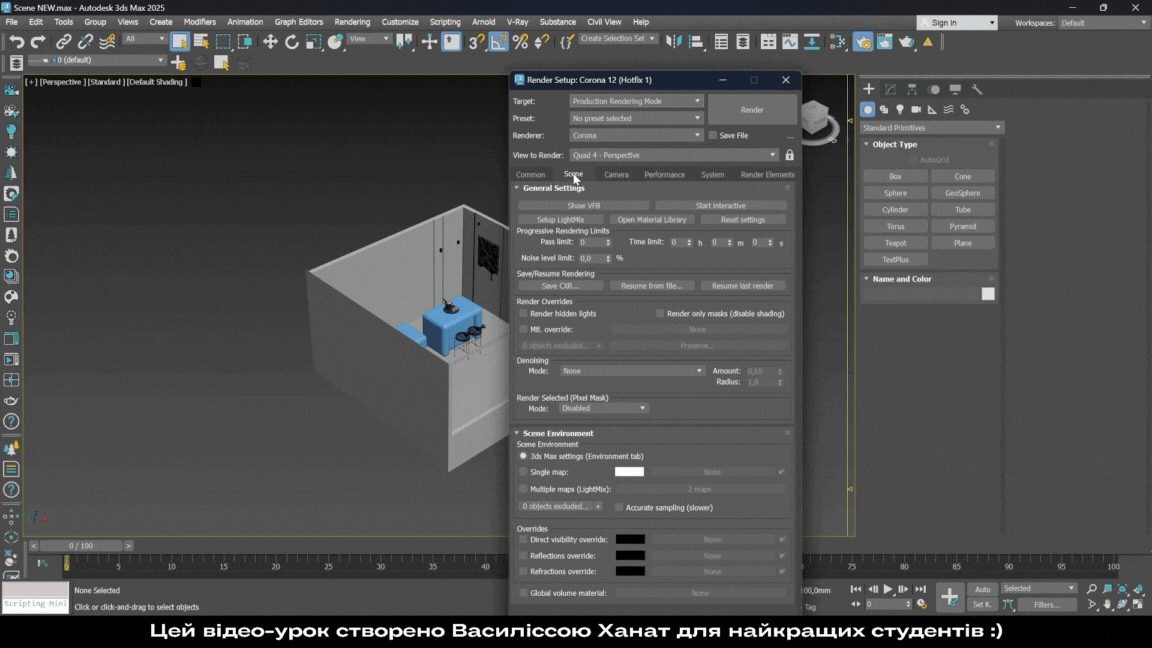Open the Rendering menu
Viewport: 1152px width, 648px height.
(x=352, y=22)
